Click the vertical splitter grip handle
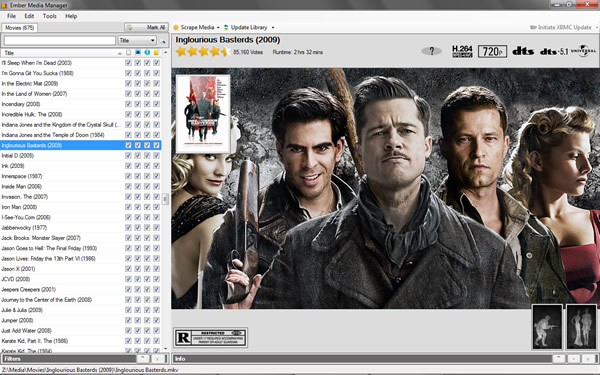Screen dimensions: 600x375 (165, 199)
